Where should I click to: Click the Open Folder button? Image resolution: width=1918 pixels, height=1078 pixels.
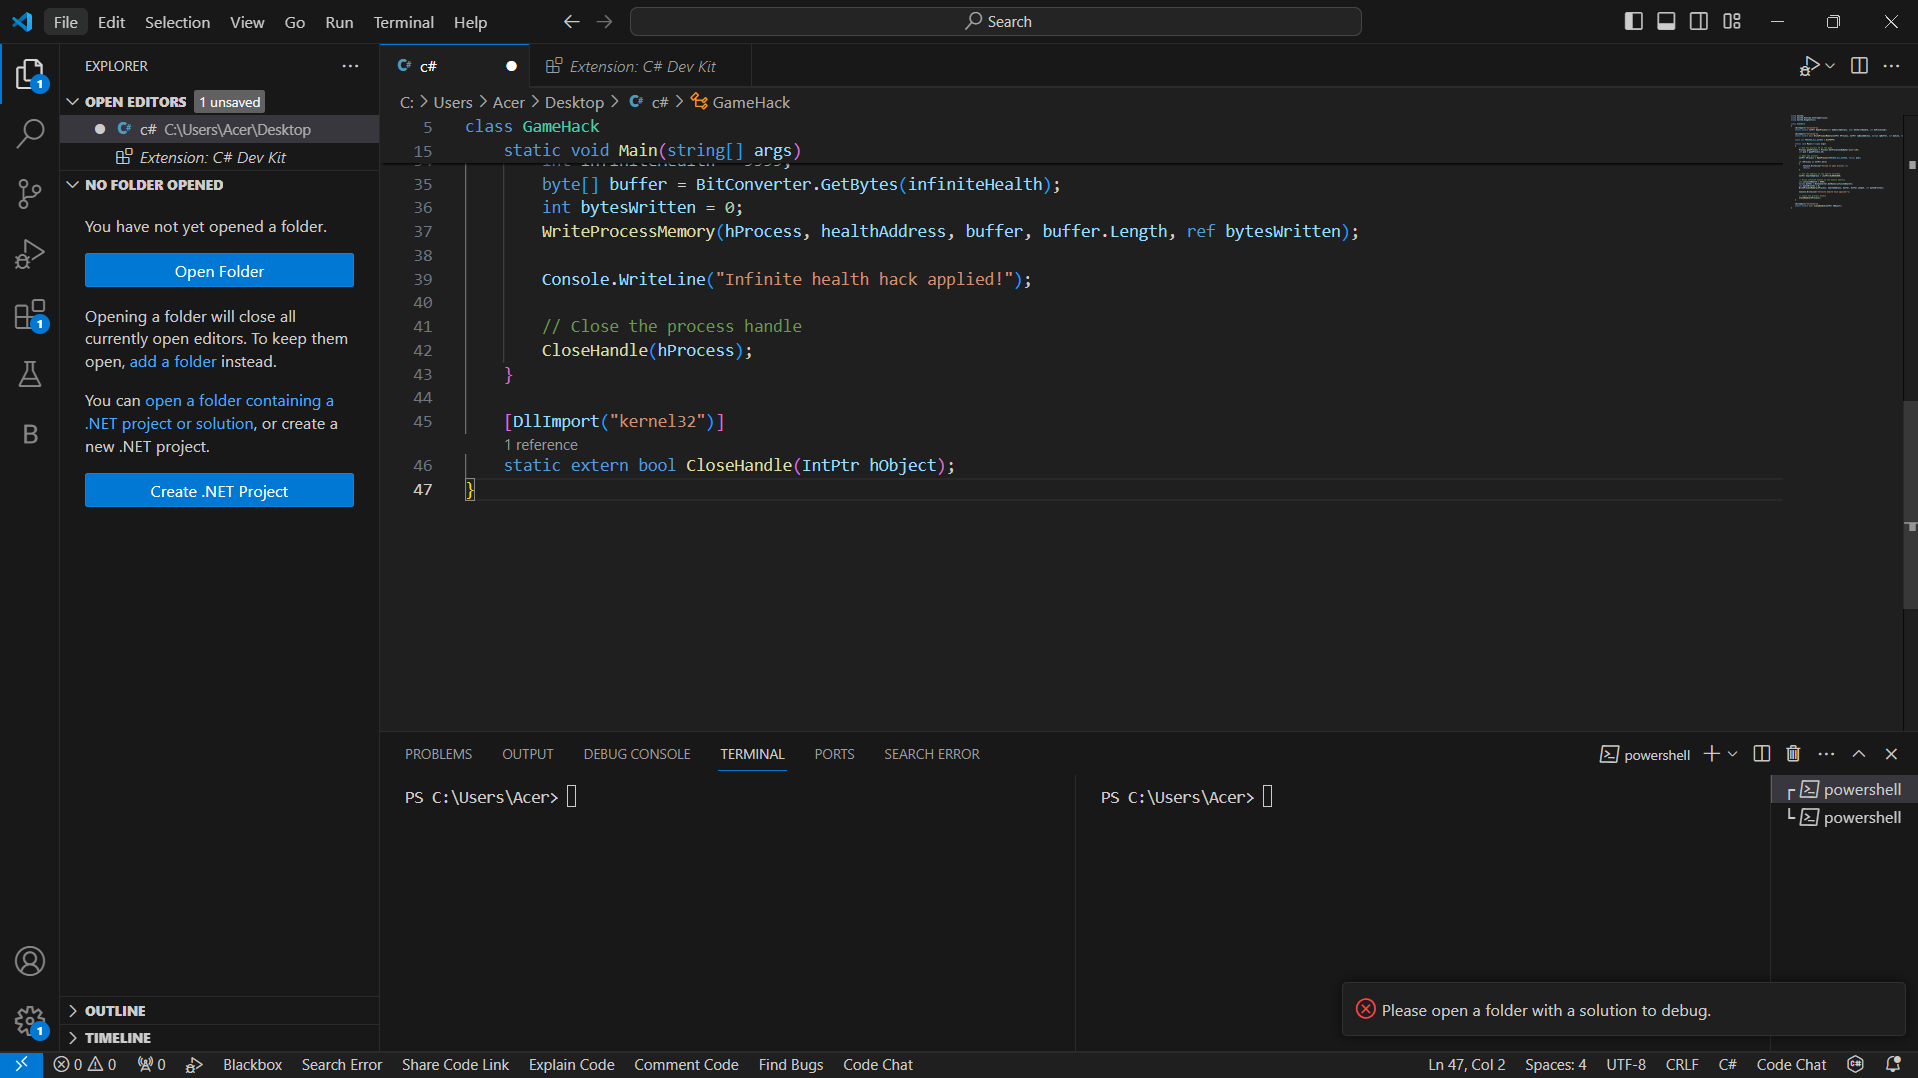(x=219, y=271)
